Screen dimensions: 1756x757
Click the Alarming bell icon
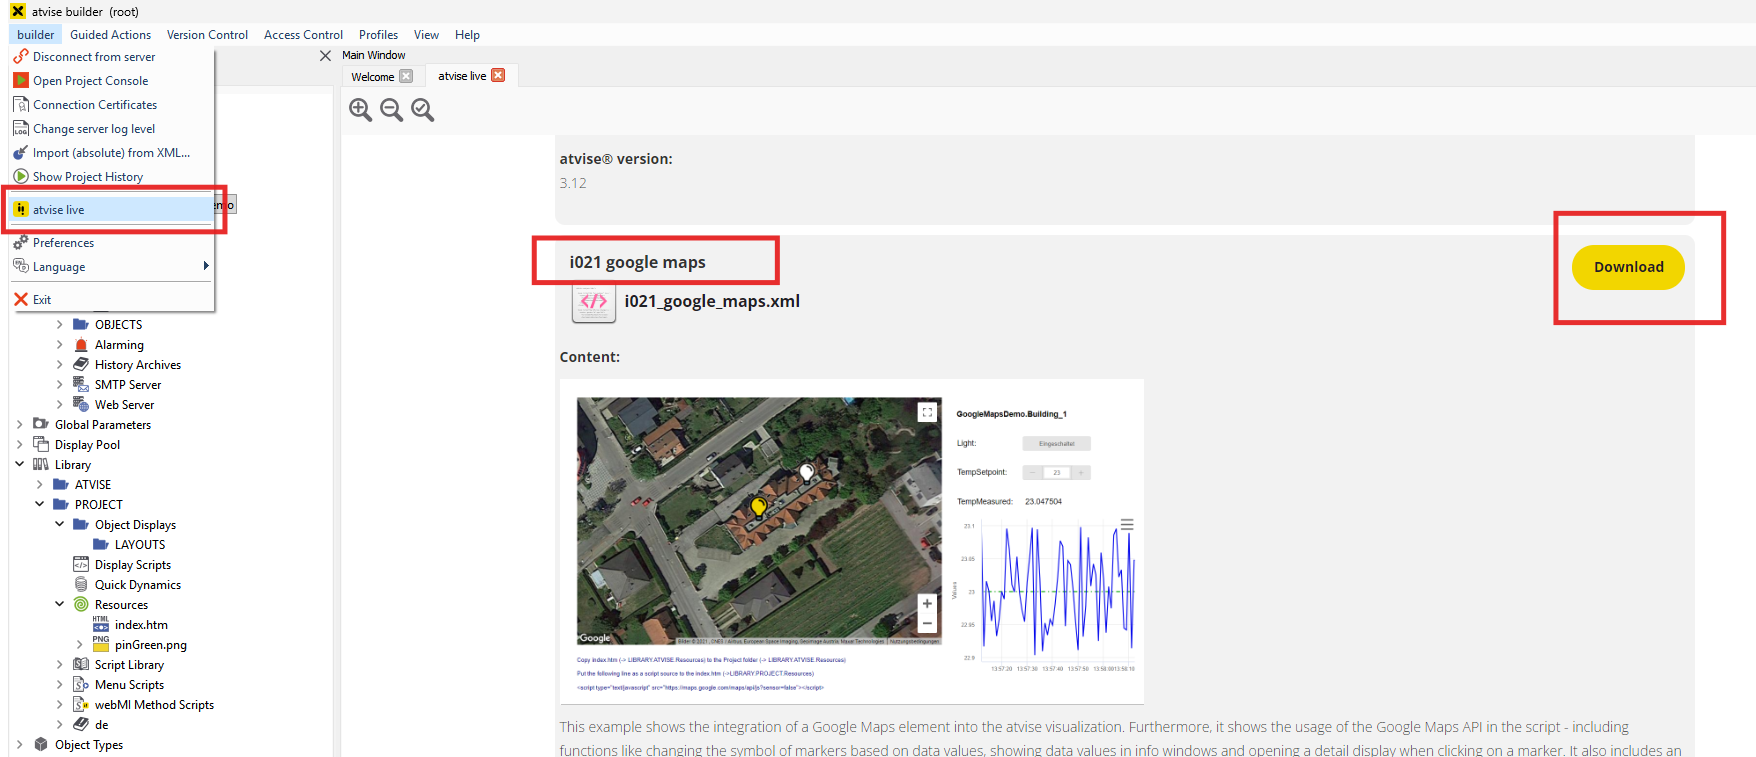click(81, 345)
